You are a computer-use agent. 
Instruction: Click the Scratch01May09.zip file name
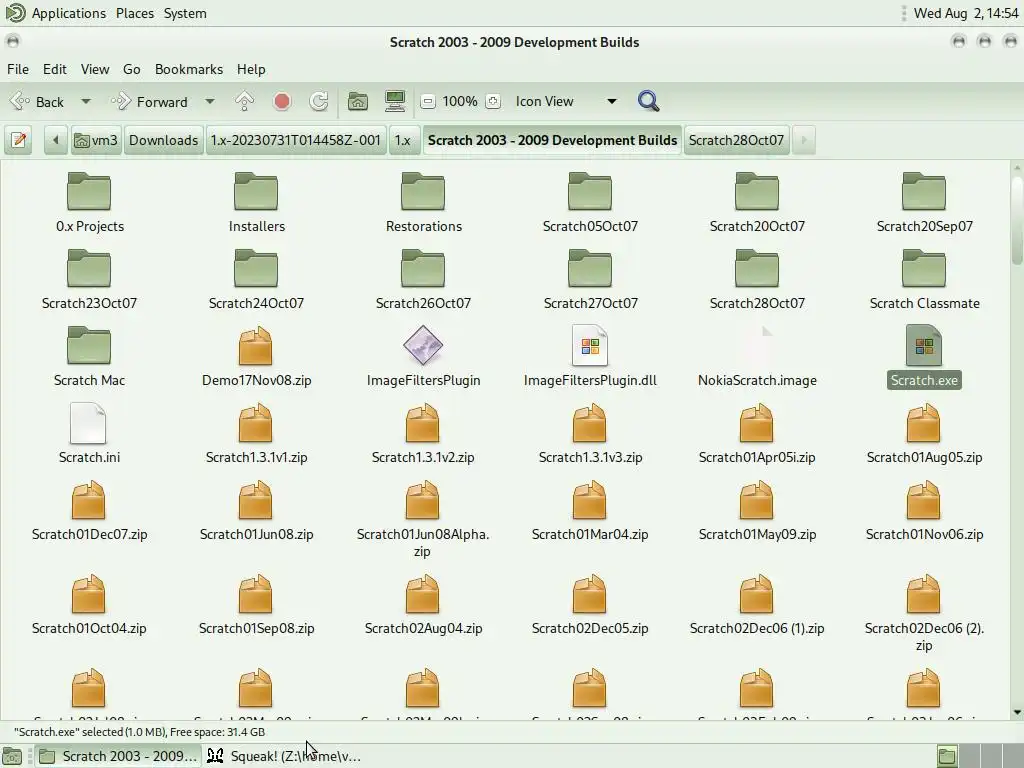pos(757,534)
